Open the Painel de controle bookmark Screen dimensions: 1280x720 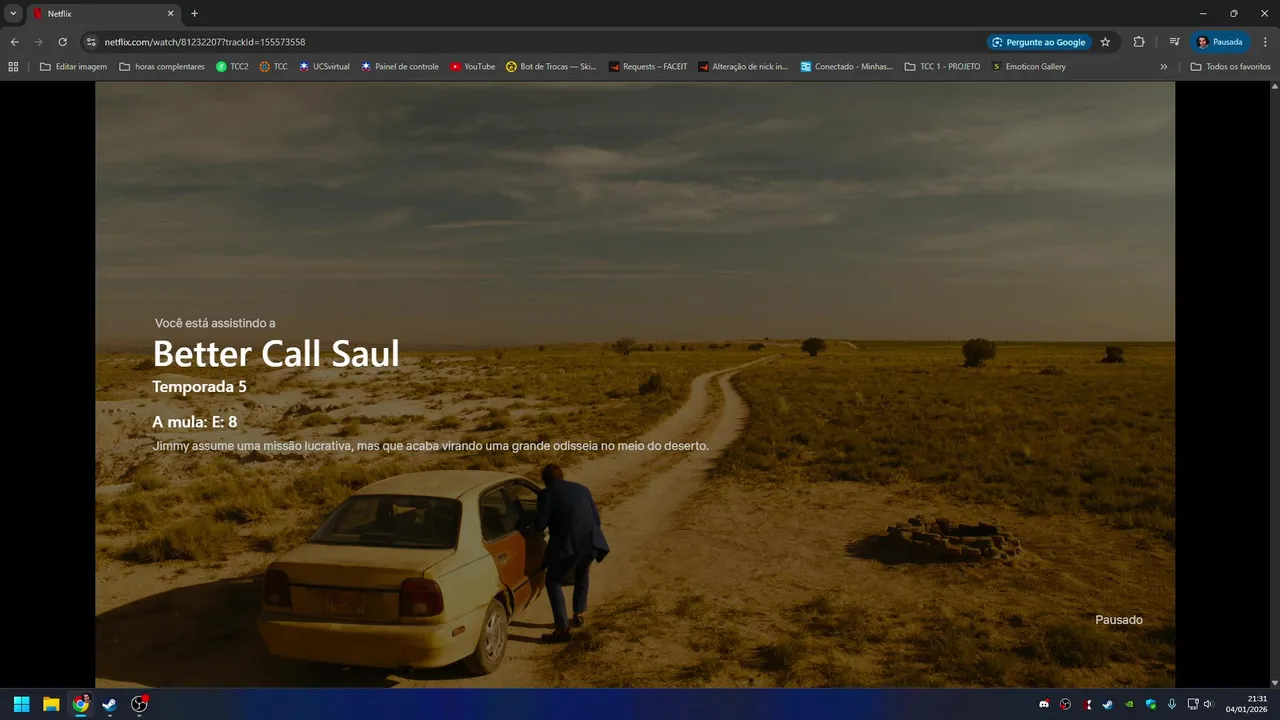pos(400,67)
